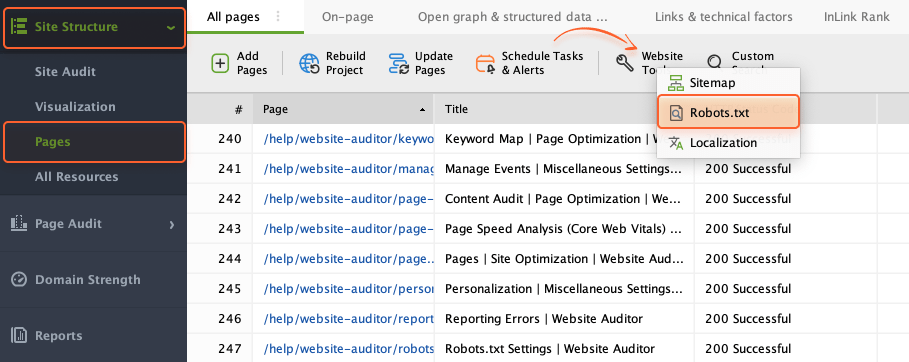
Task: Click the Schedule Tasks calendar icon
Action: (x=485, y=63)
